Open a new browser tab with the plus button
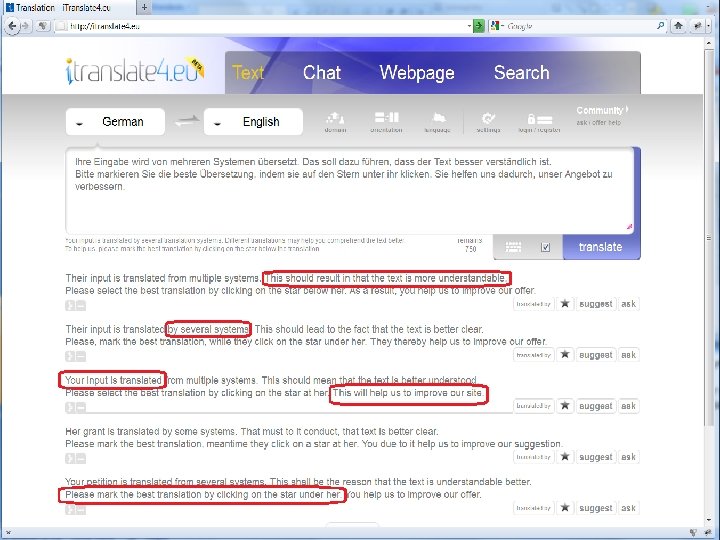720x540 pixels. tap(144, 7)
